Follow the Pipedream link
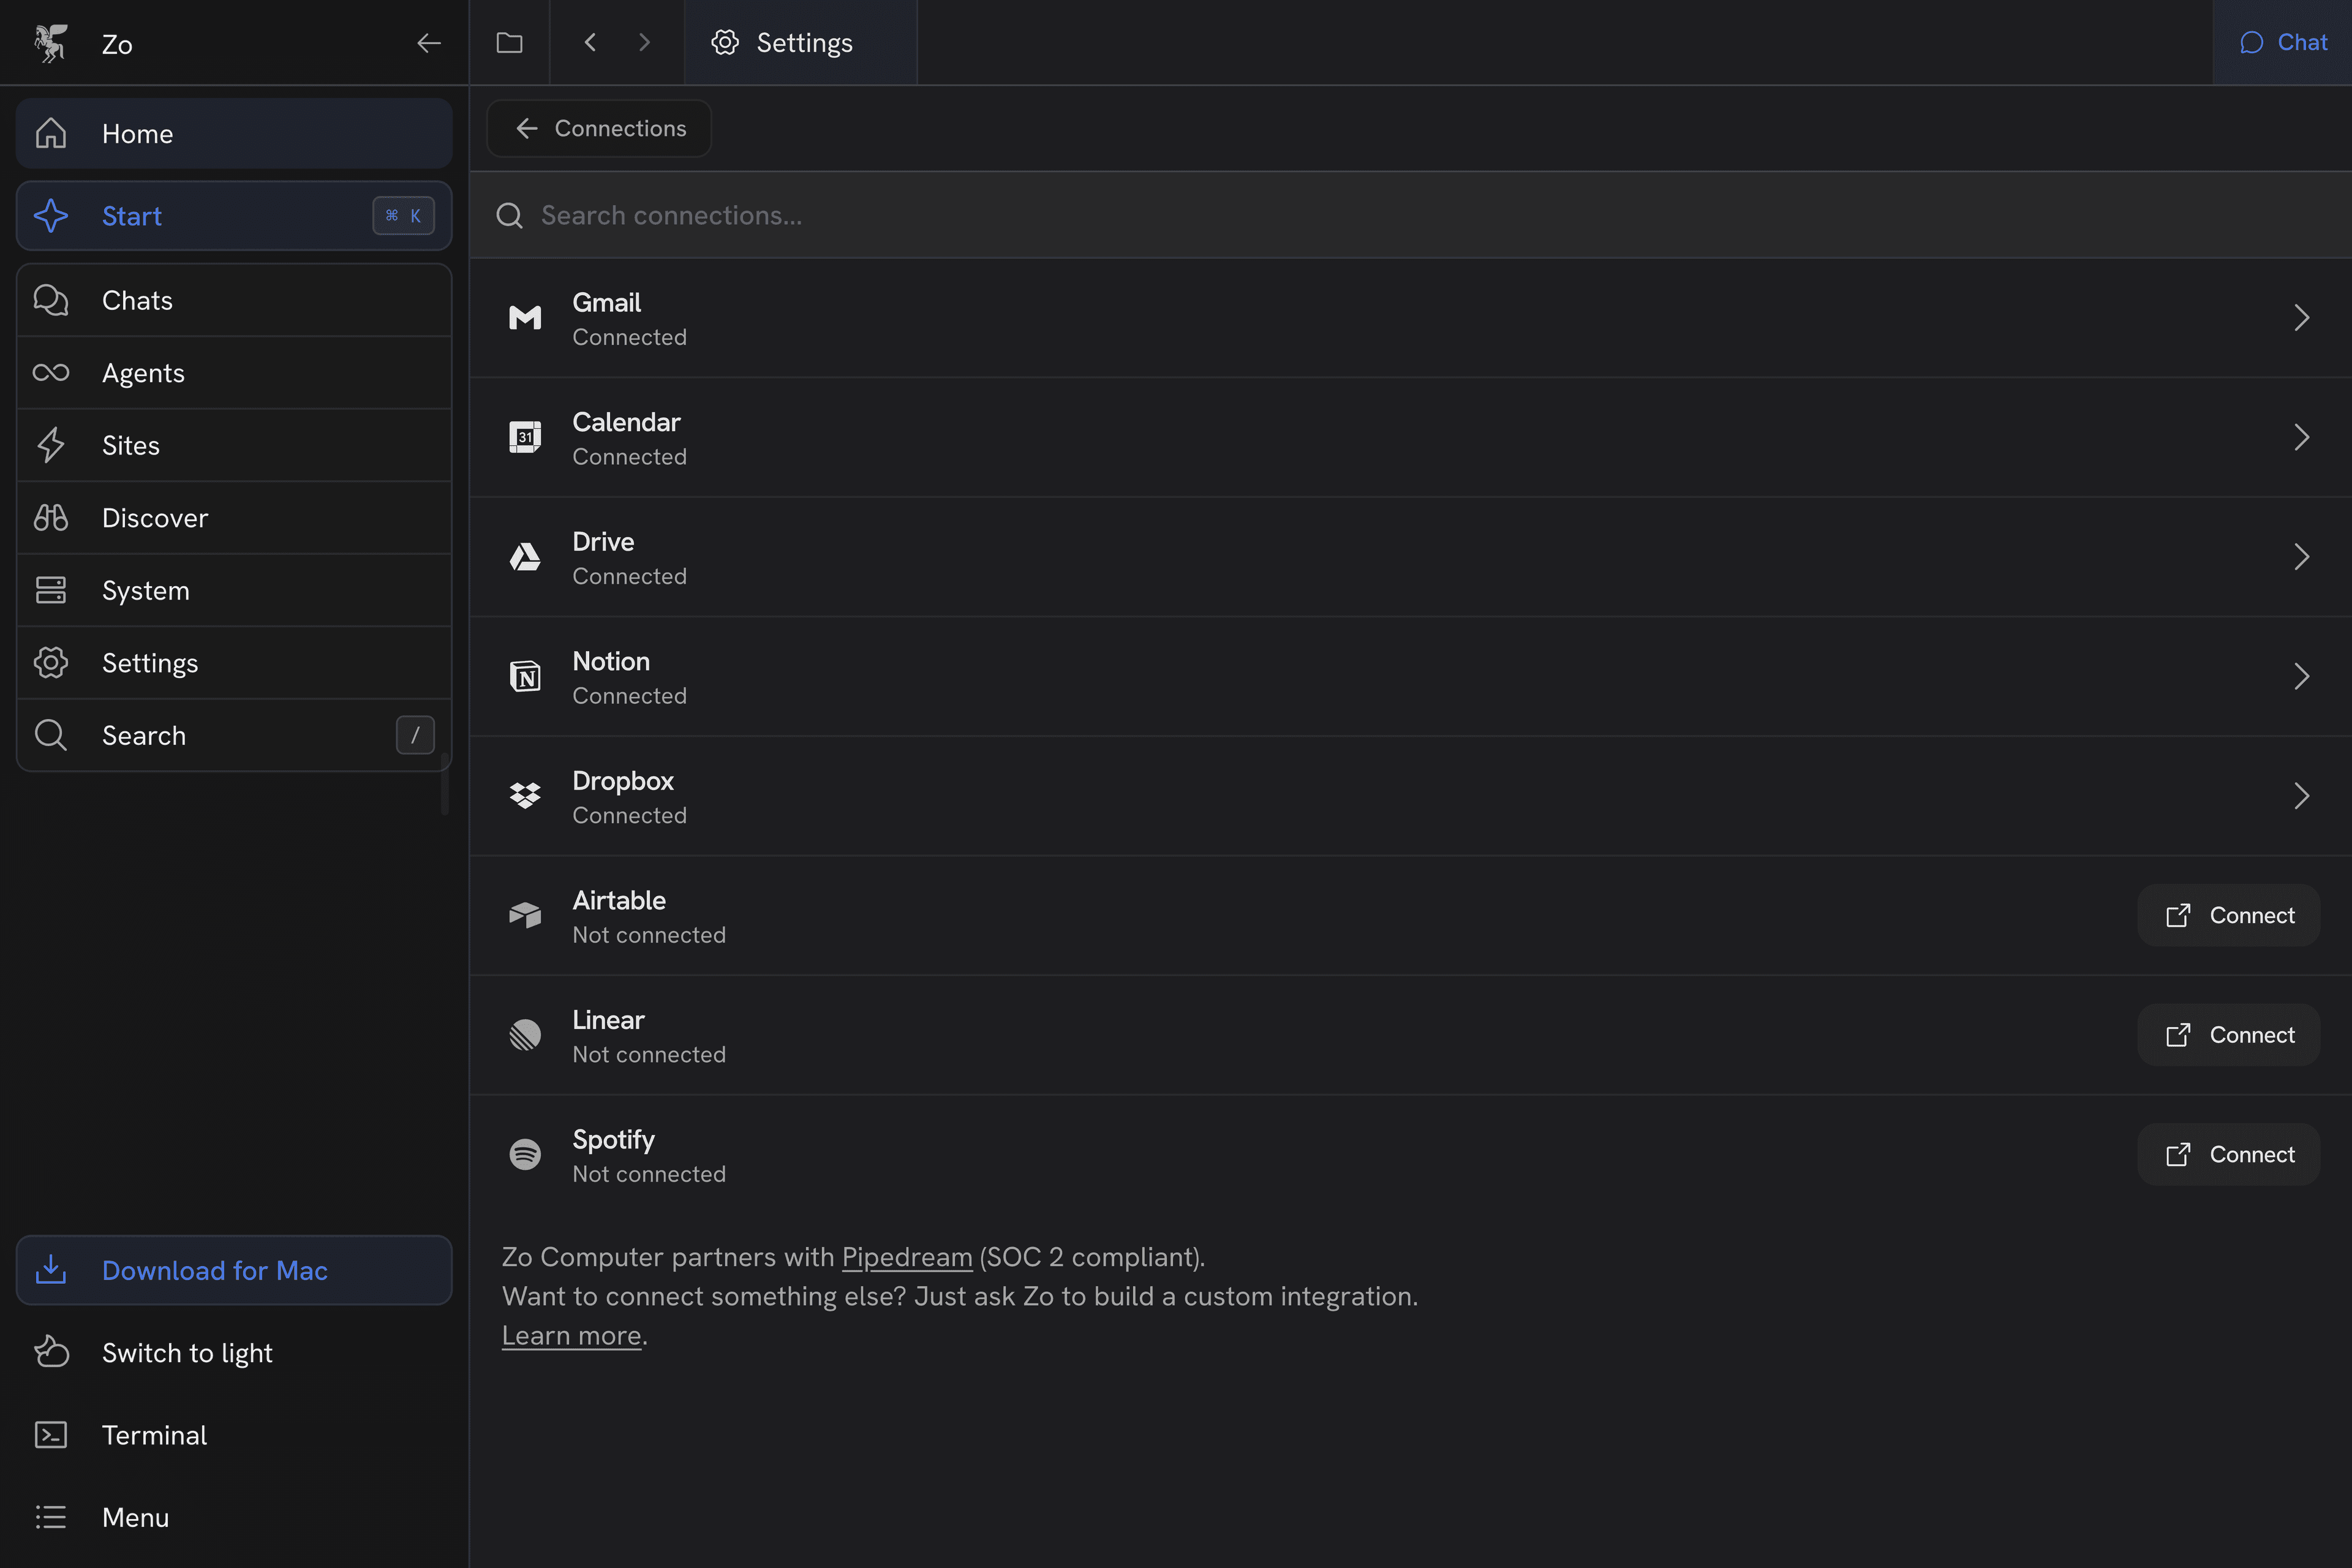The image size is (2352, 1568). click(x=906, y=1257)
